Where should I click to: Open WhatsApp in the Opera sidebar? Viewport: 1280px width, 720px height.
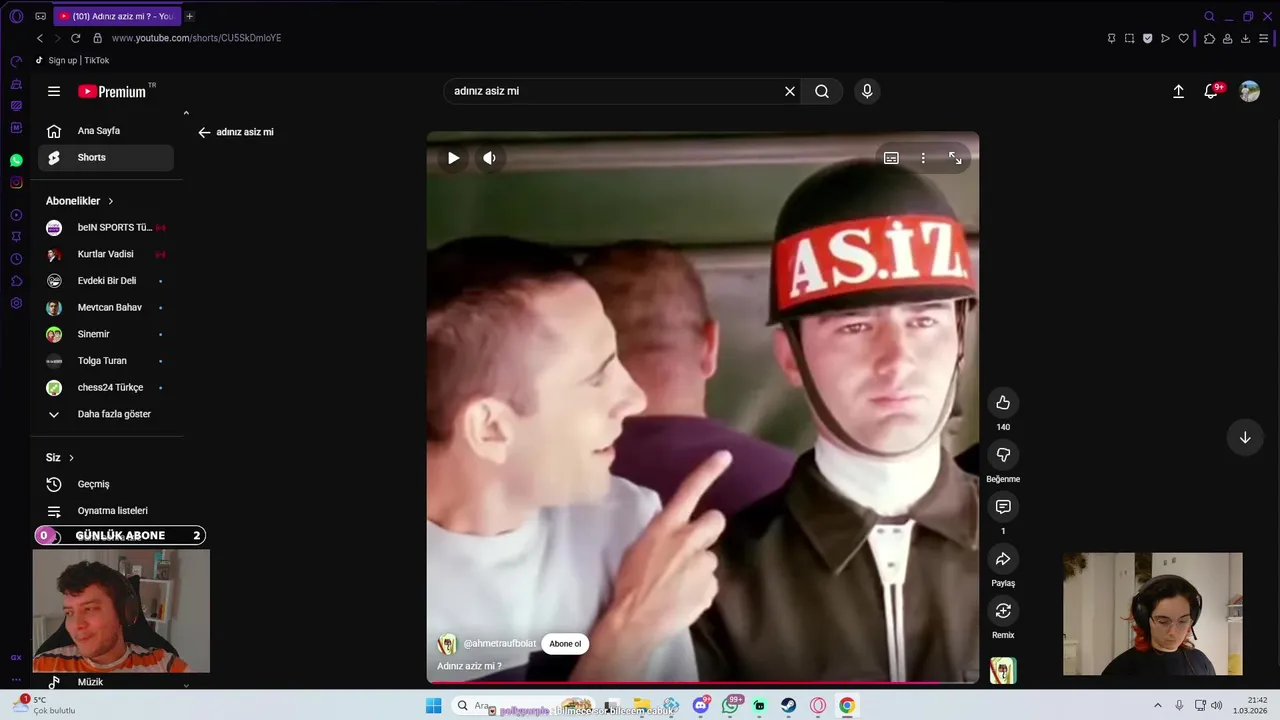pos(16,160)
